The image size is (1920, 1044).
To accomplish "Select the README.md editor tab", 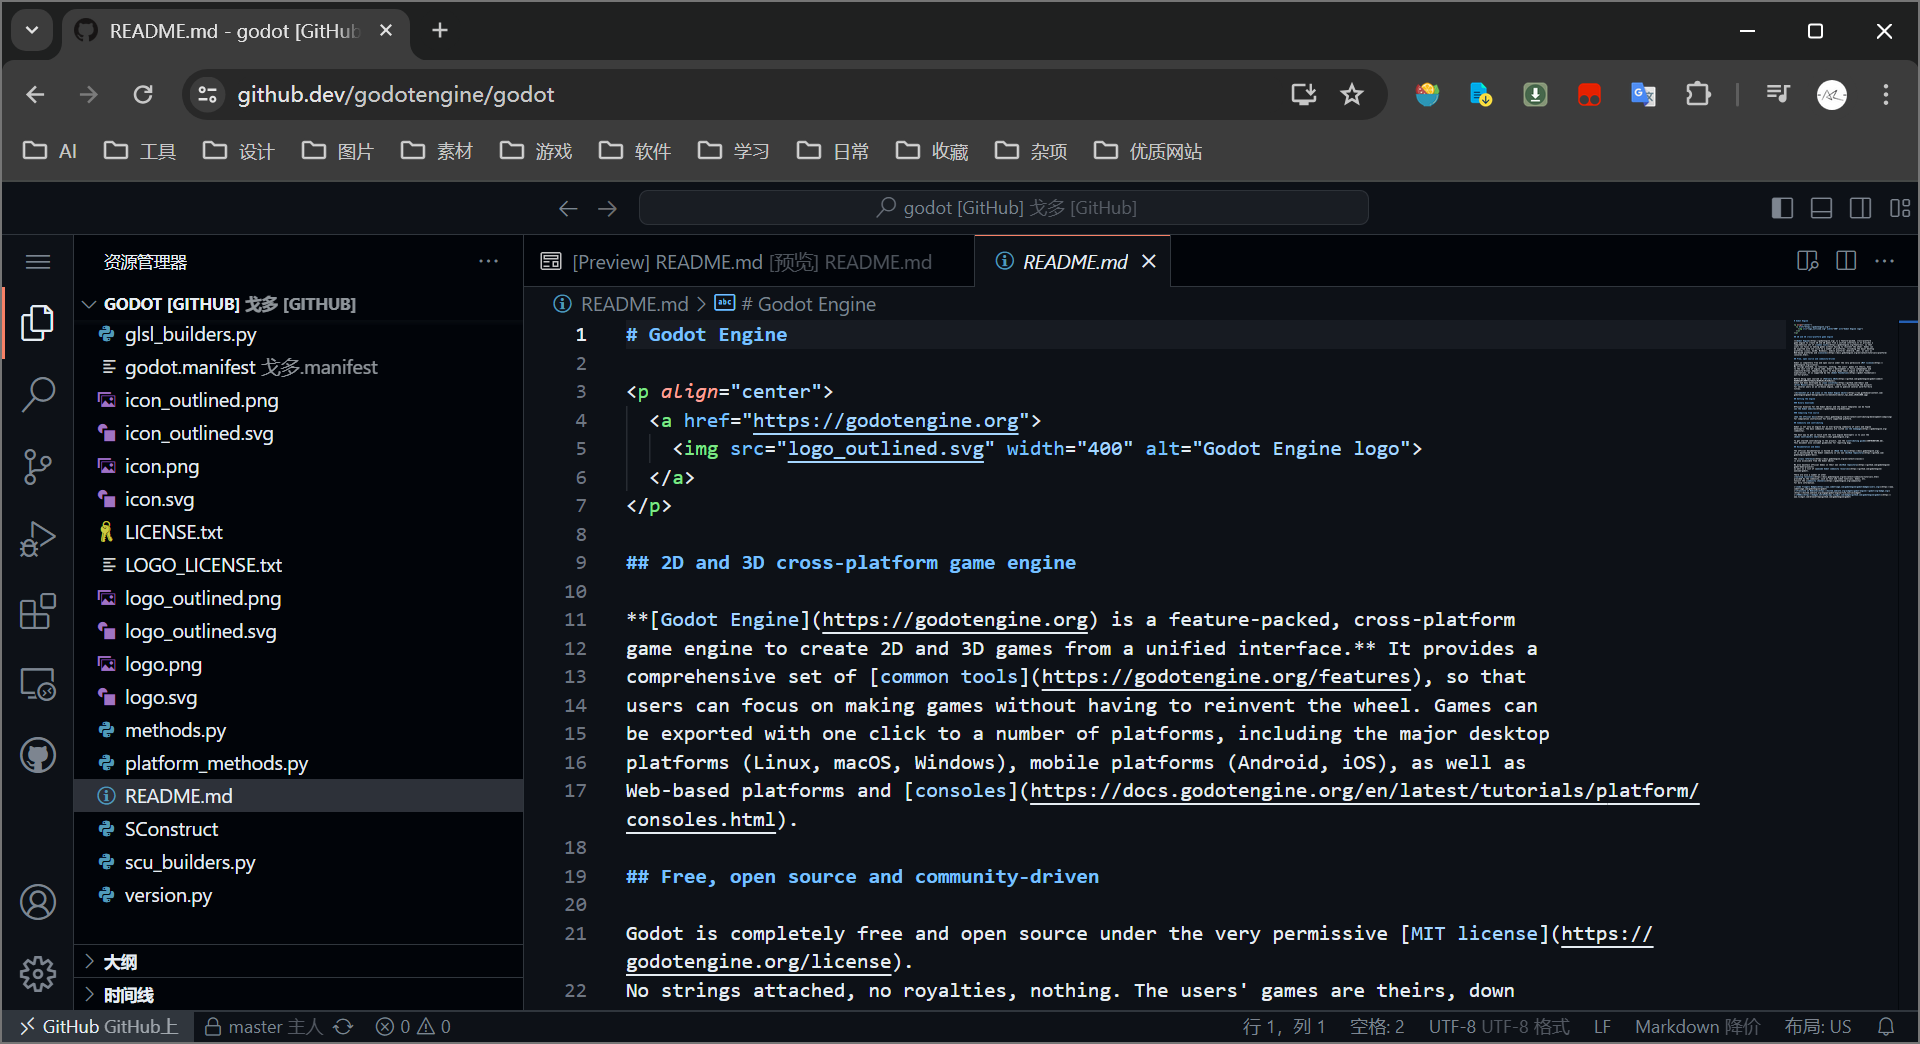I will 1074,262.
